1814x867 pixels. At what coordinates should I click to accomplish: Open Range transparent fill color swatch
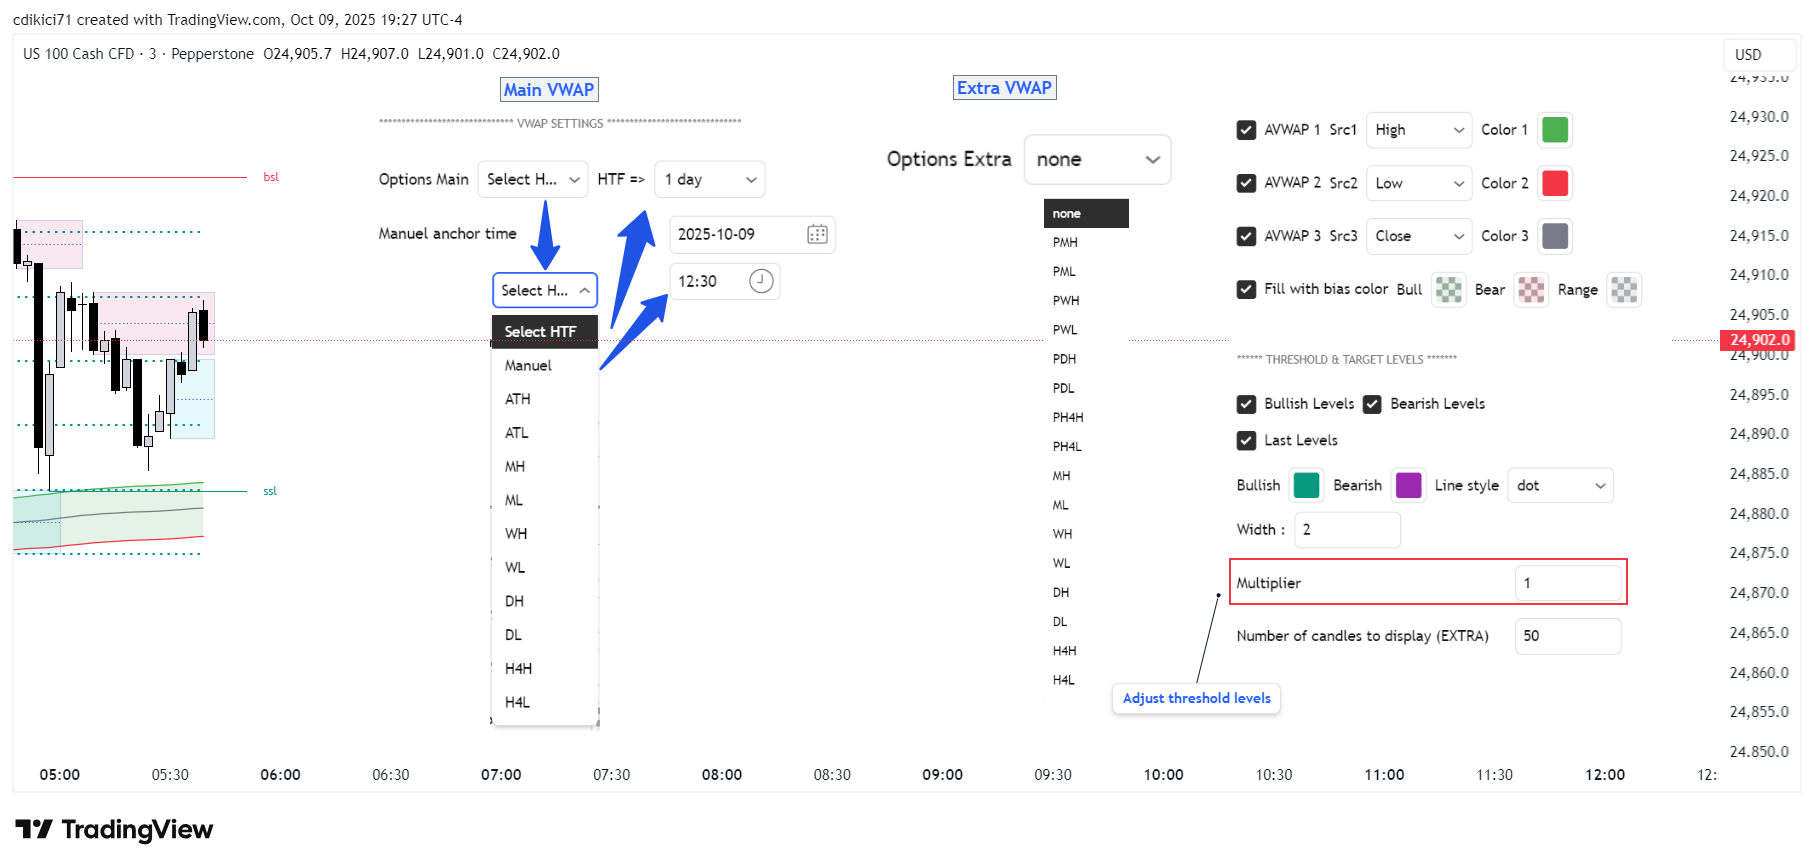tap(1624, 289)
